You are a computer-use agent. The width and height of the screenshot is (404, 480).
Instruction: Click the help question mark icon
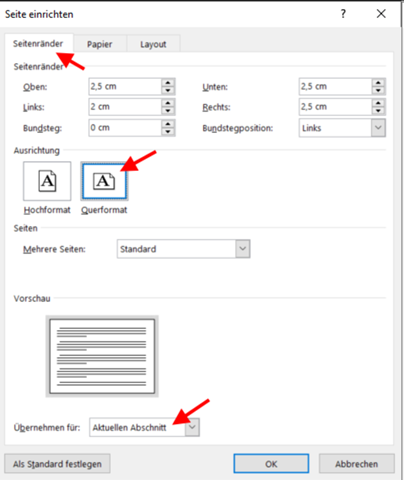(x=343, y=14)
